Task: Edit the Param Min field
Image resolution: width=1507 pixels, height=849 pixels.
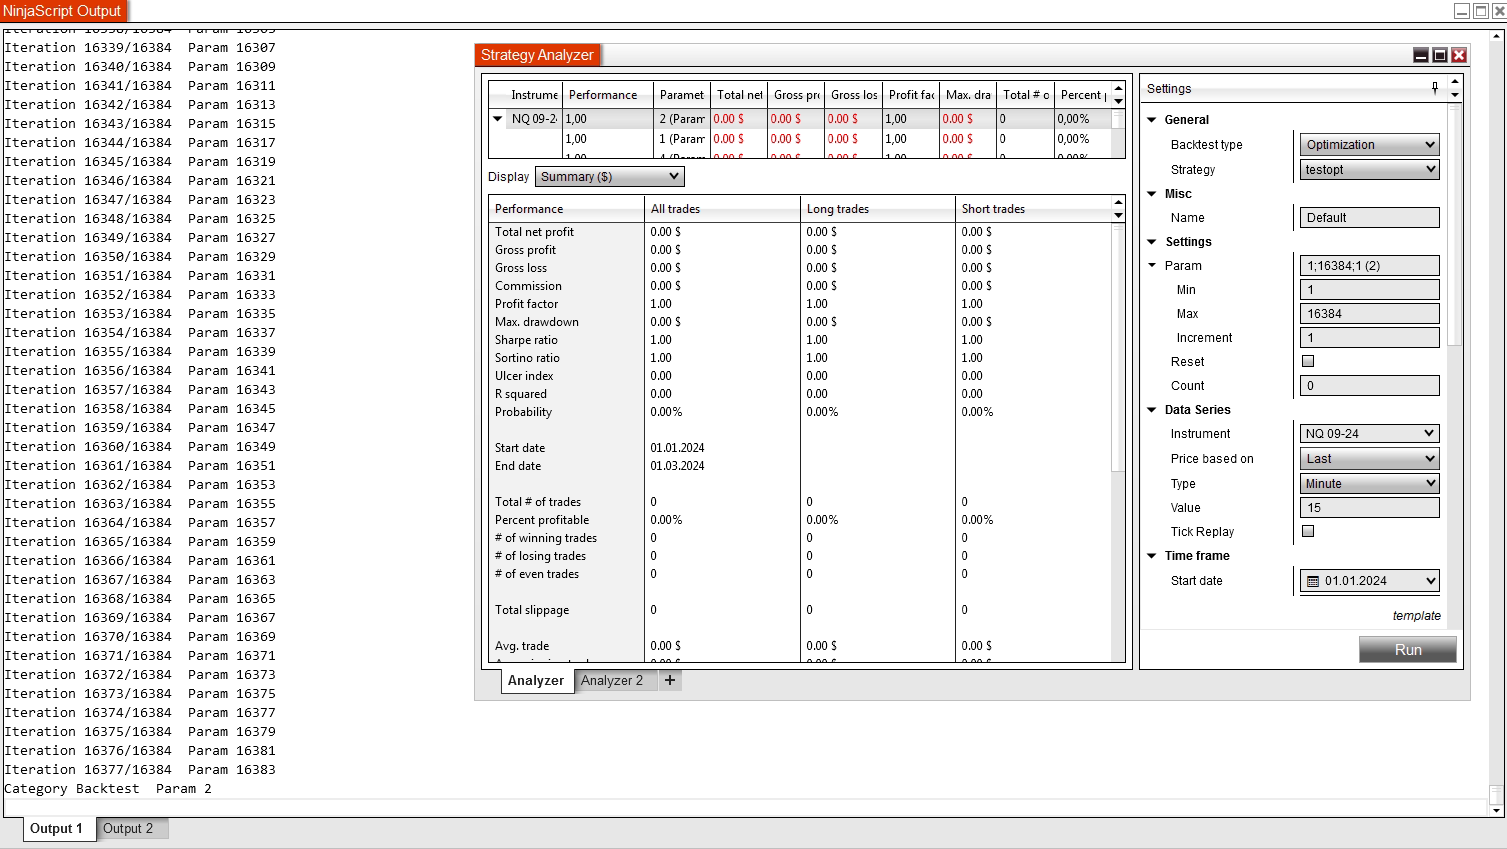Action: (x=1369, y=290)
